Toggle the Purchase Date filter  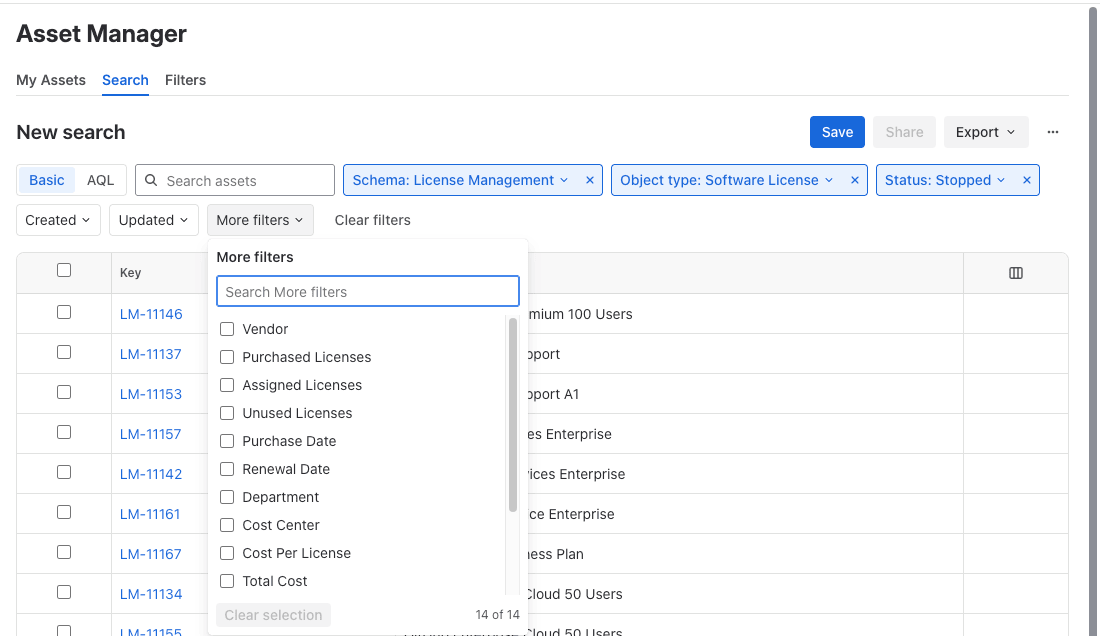[x=227, y=441]
